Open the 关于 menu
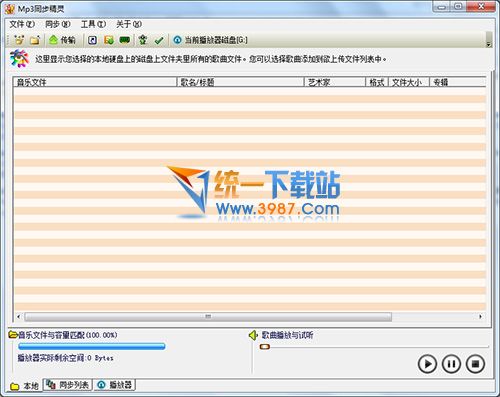The height and width of the screenshot is (397, 500). coord(129,24)
